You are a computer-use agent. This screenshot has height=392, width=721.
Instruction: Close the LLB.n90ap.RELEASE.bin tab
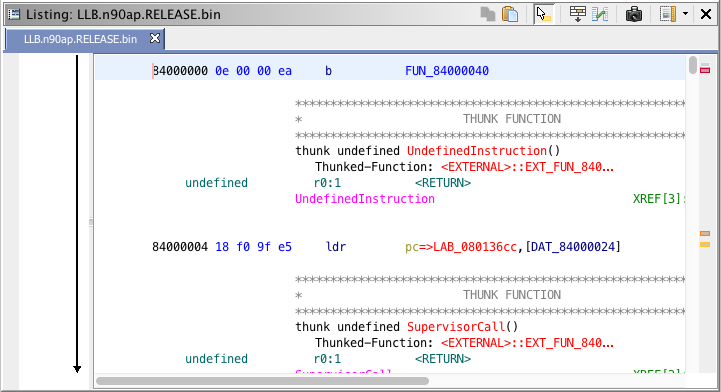tap(155, 39)
